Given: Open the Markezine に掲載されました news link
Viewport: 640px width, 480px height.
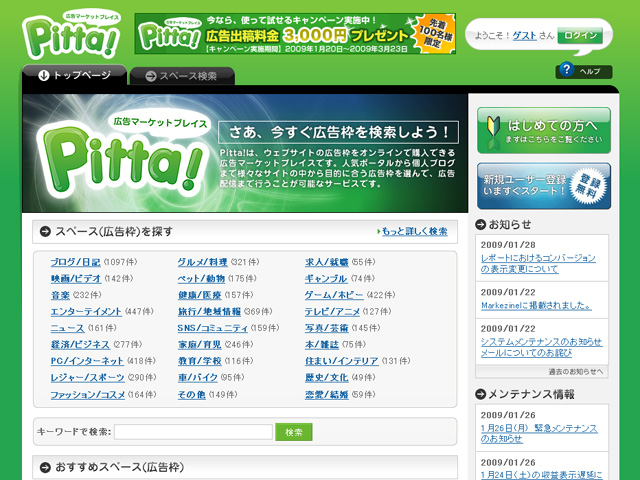Looking at the screenshot, I should coord(536,305).
